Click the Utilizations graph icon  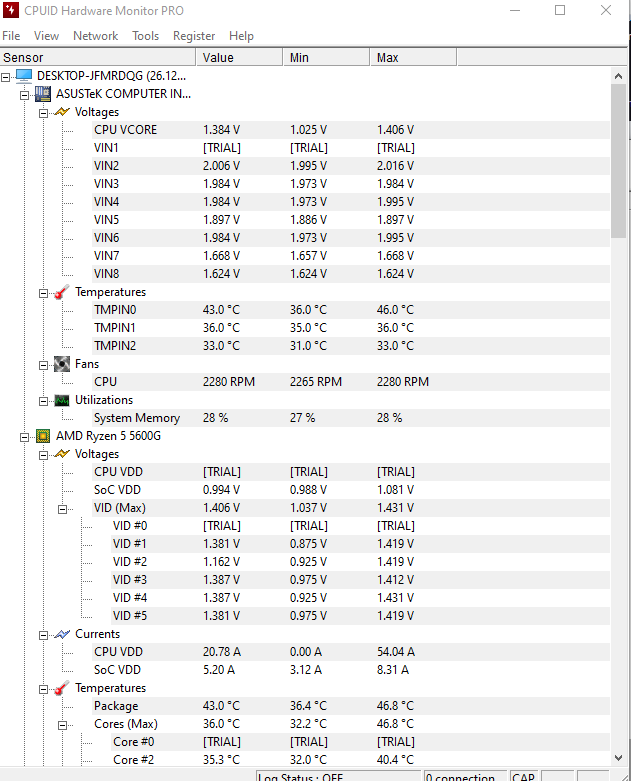pos(62,400)
